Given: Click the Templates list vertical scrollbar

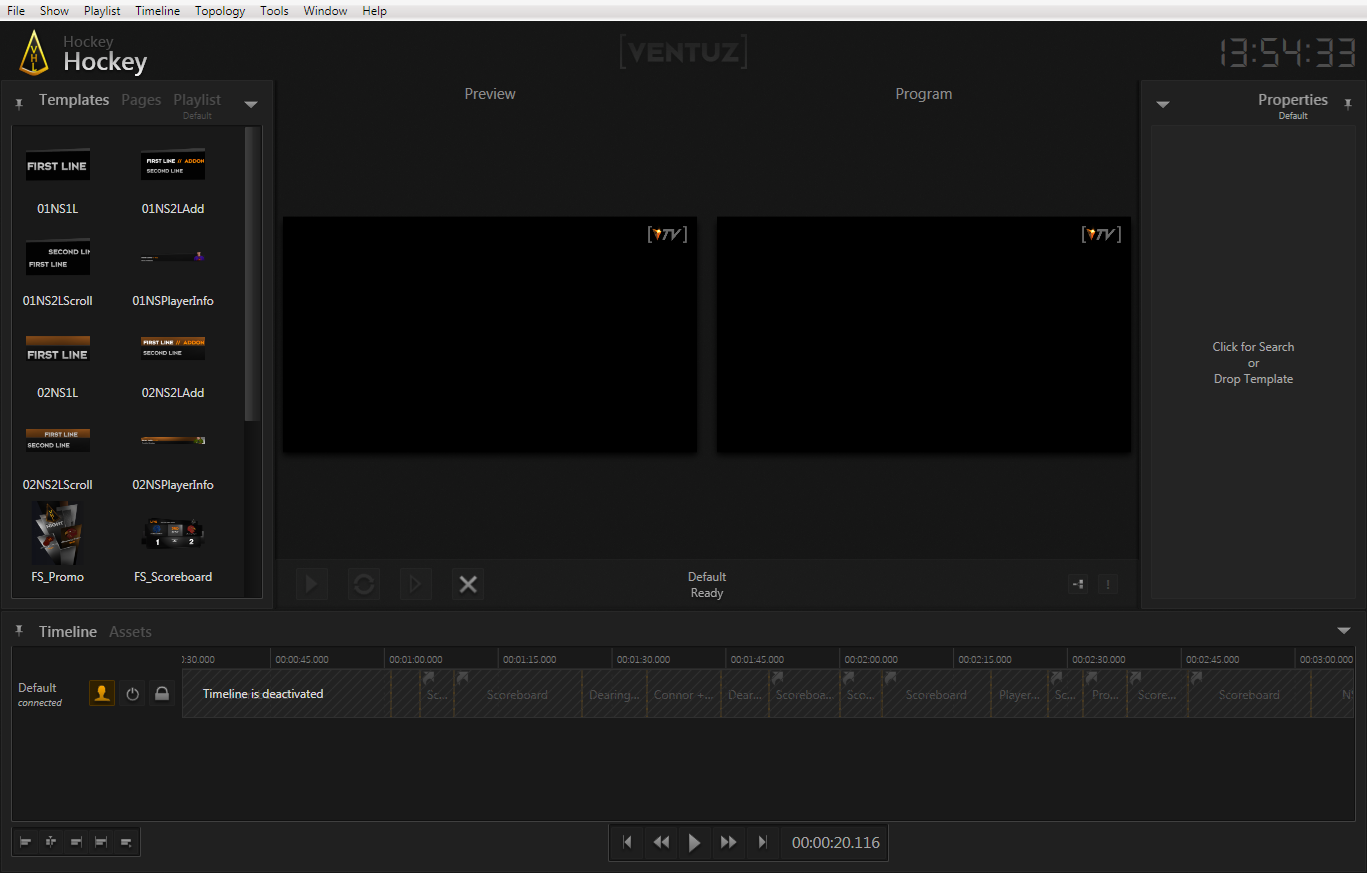Looking at the screenshot, I should click(x=252, y=270).
